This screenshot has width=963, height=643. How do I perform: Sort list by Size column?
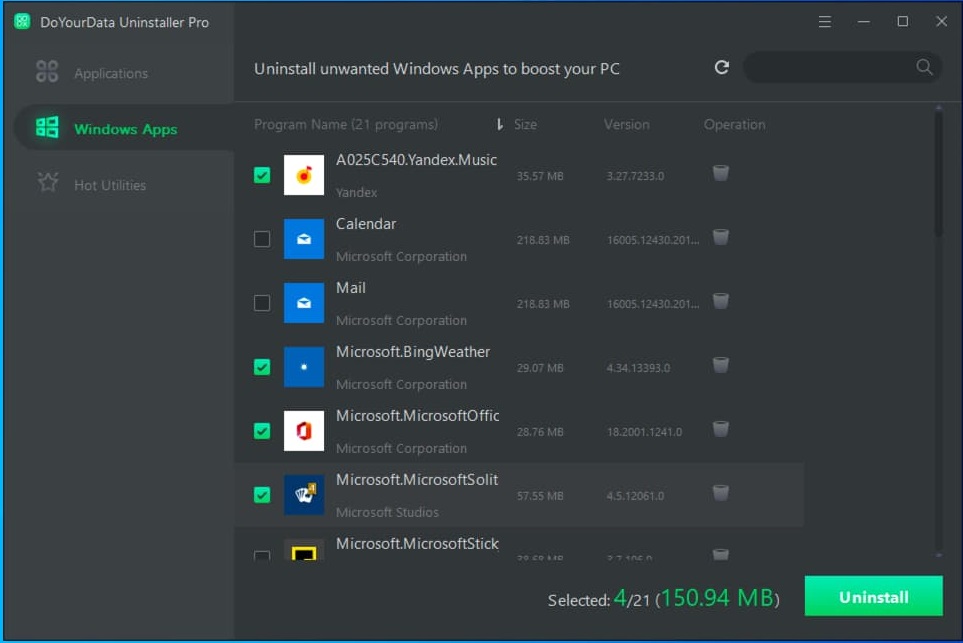tap(525, 125)
